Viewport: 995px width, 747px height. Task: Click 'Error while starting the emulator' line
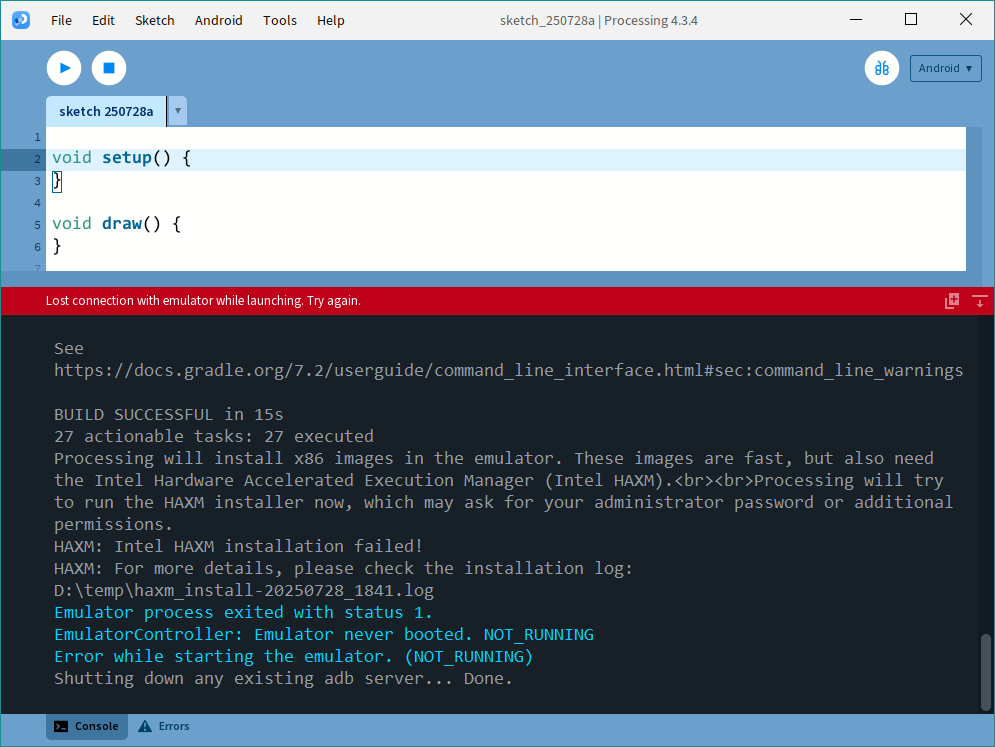293,657
